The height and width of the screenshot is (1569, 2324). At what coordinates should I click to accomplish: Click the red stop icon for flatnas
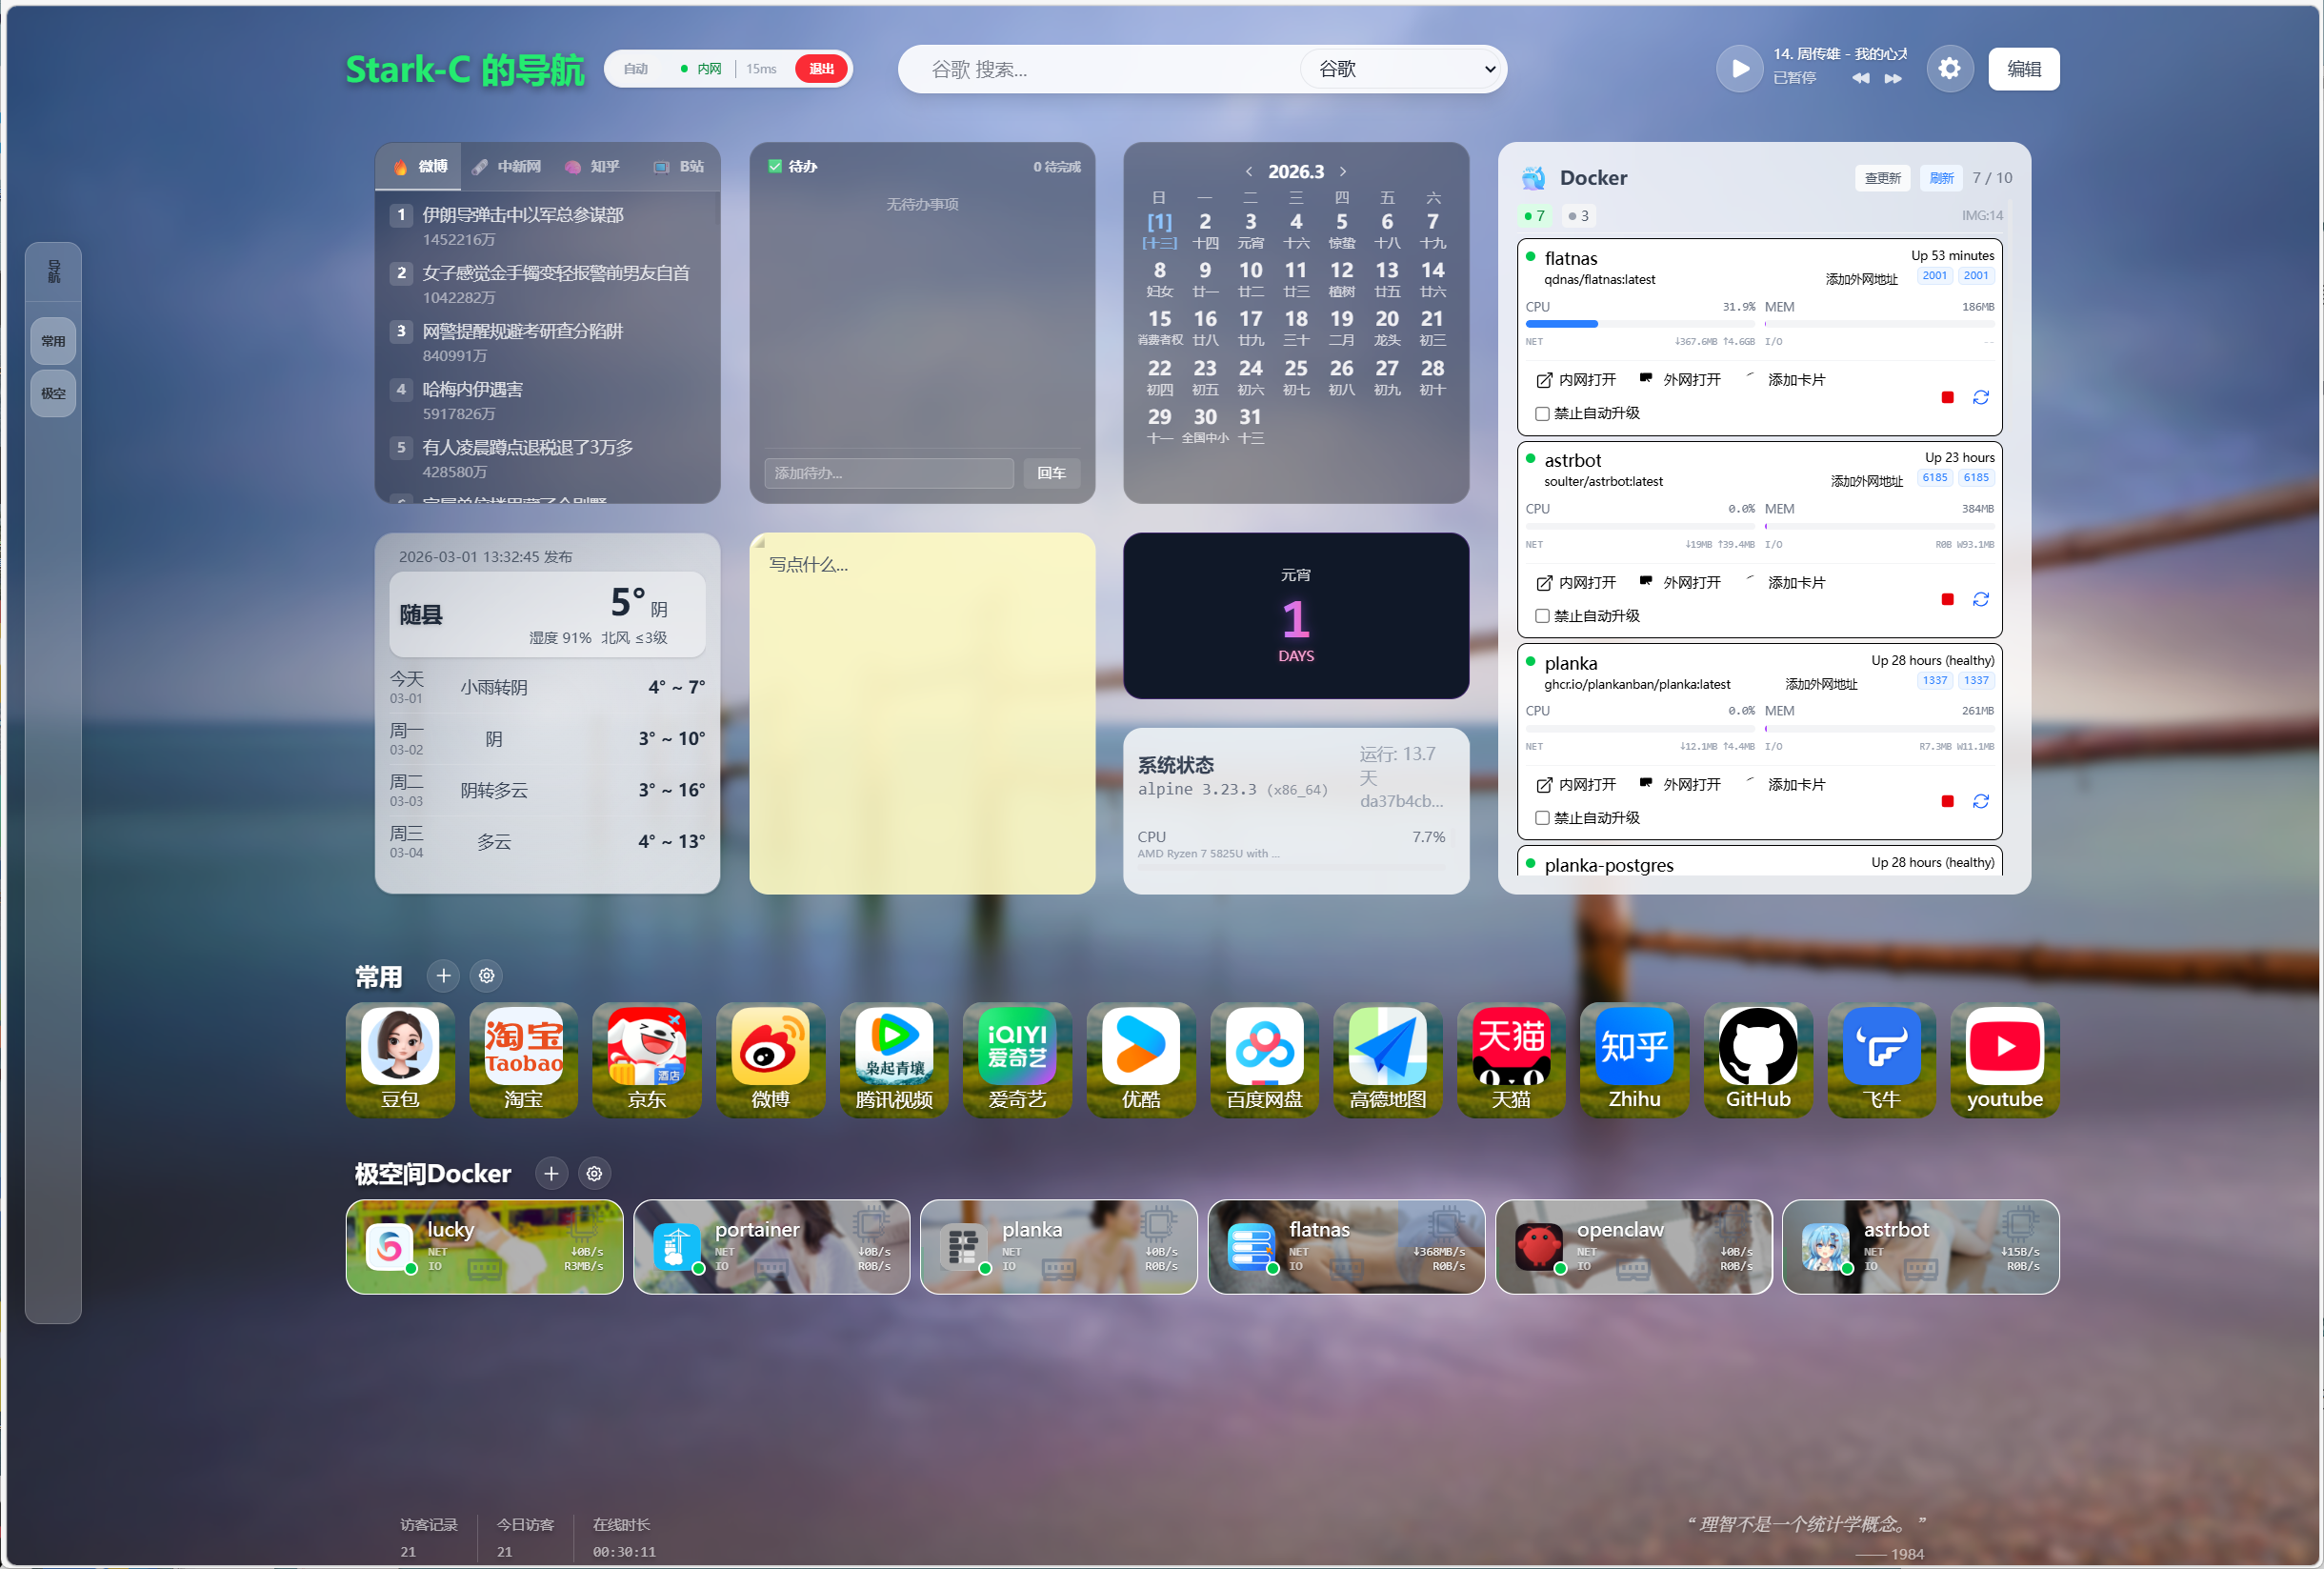[1946, 398]
